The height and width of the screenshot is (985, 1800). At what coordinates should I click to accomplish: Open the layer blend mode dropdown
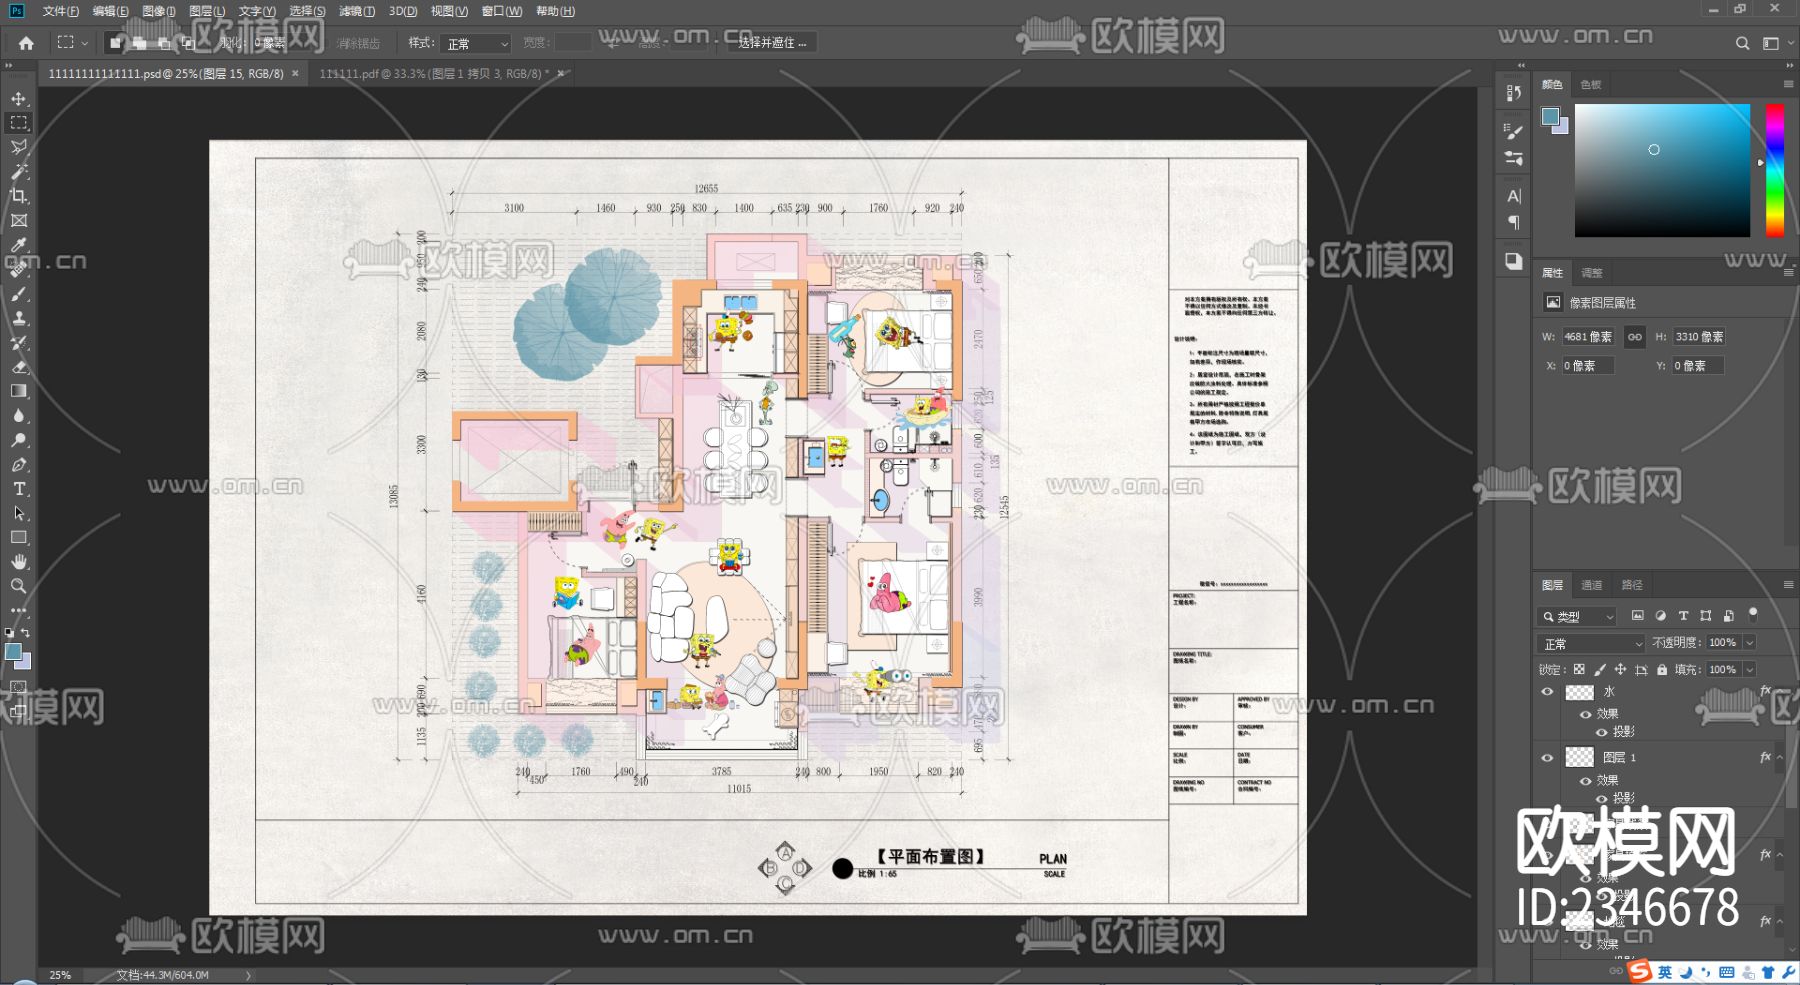coord(1590,643)
